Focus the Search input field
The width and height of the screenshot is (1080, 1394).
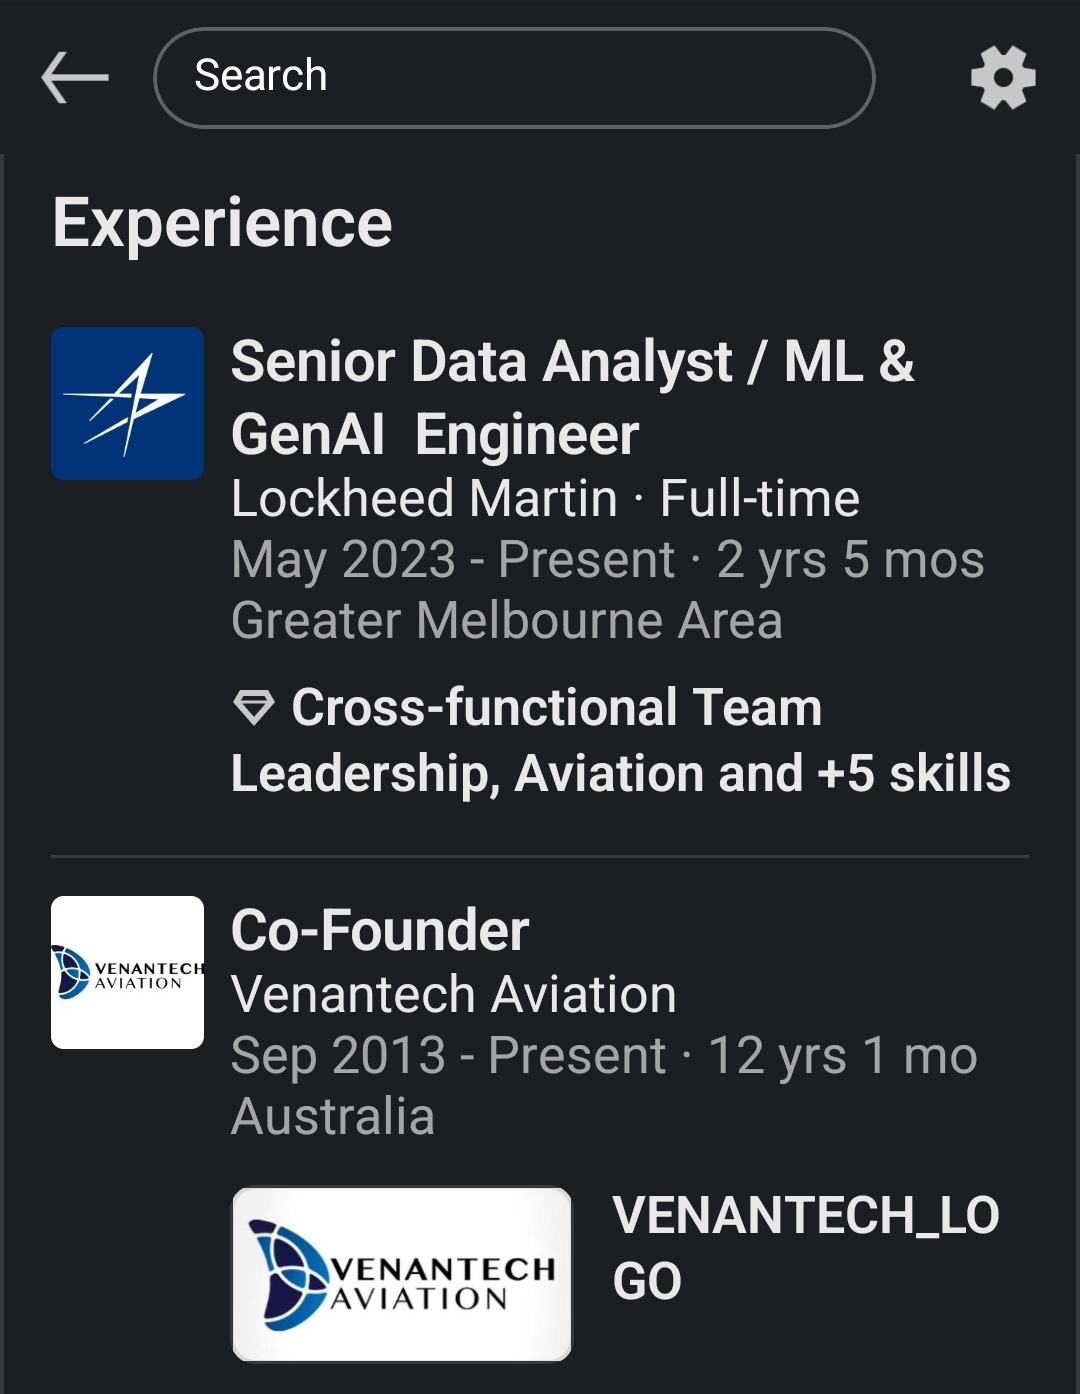(x=514, y=78)
